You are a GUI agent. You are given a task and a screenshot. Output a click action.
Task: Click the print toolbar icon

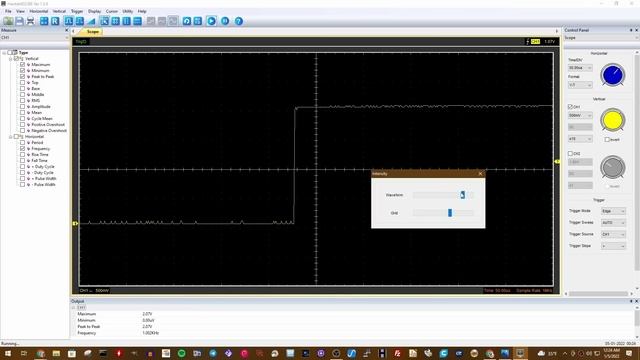point(30,21)
